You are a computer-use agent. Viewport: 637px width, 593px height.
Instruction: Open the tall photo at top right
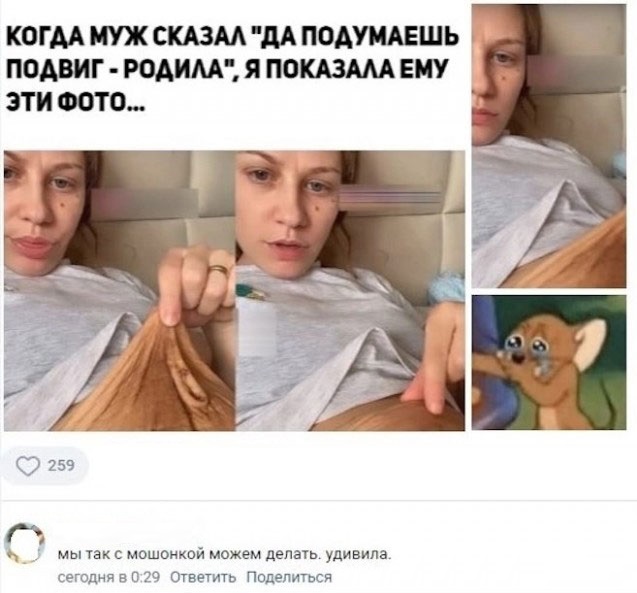(x=549, y=146)
